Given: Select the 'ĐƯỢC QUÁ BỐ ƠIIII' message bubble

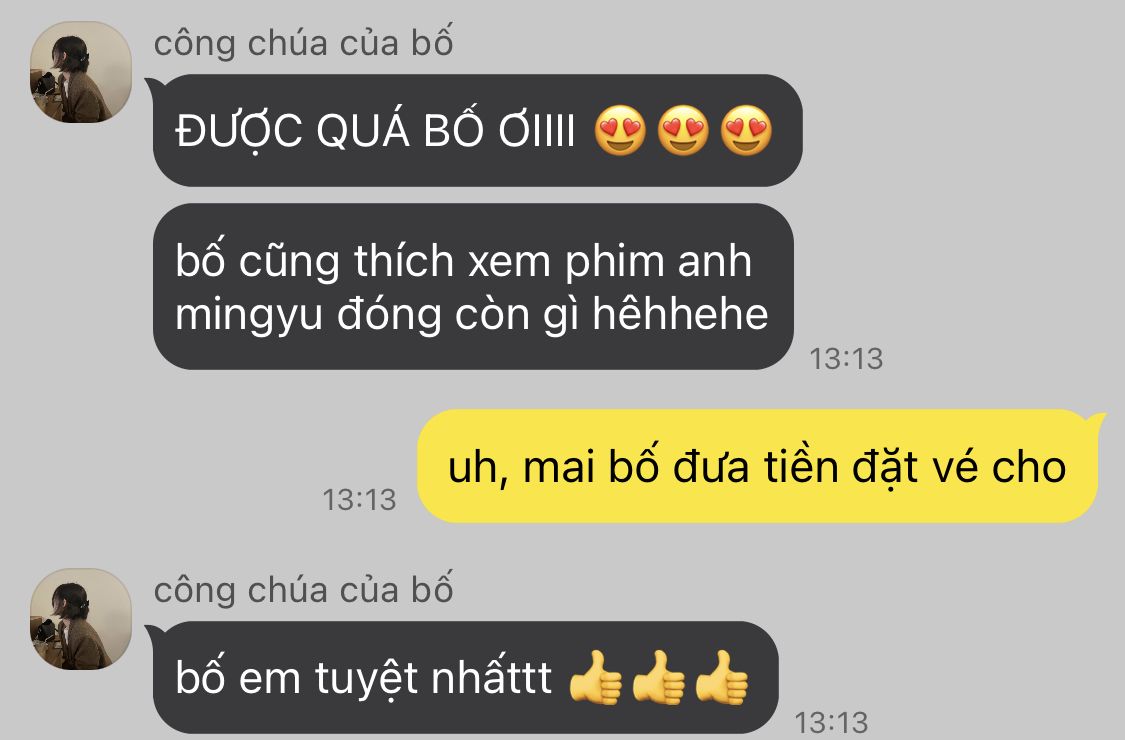Looking at the screenshot, I should (x=477, y=131).
